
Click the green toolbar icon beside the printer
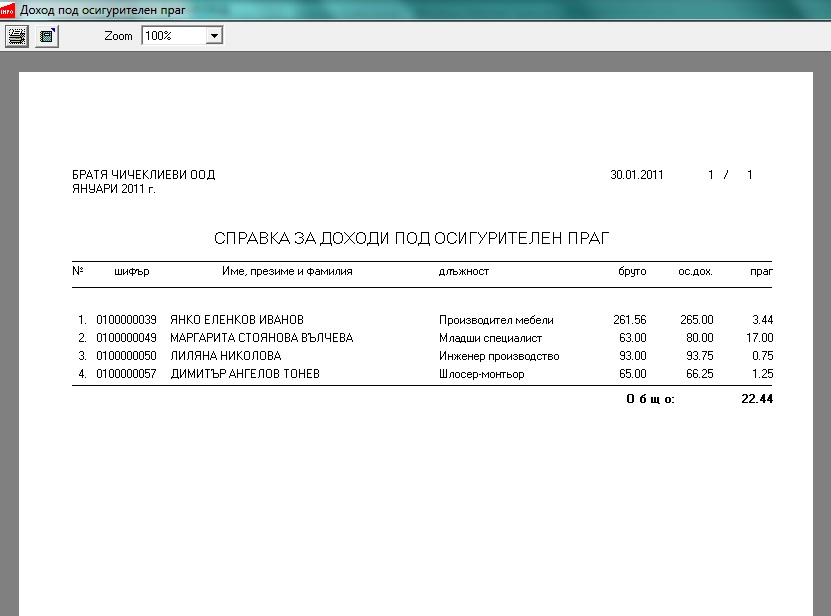click(47, 36)
